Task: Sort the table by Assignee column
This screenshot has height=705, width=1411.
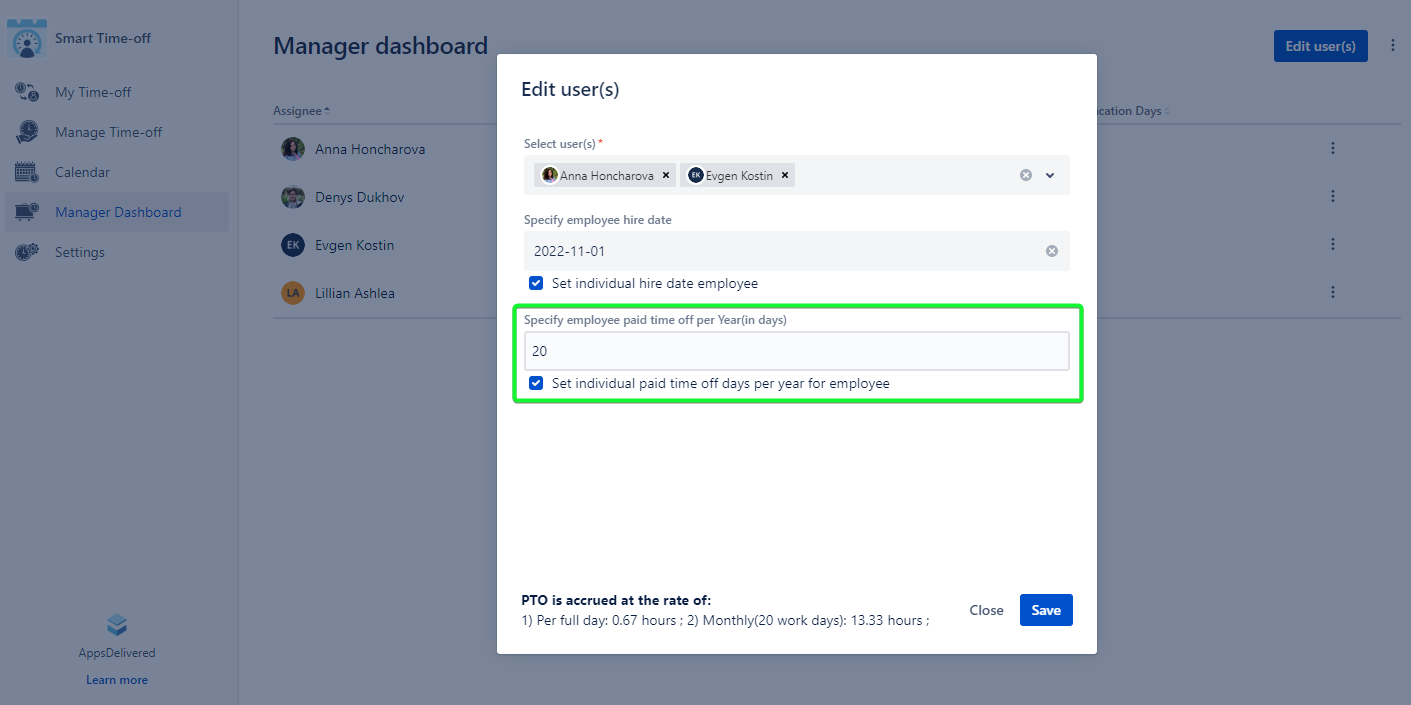Action: [301, 110]
